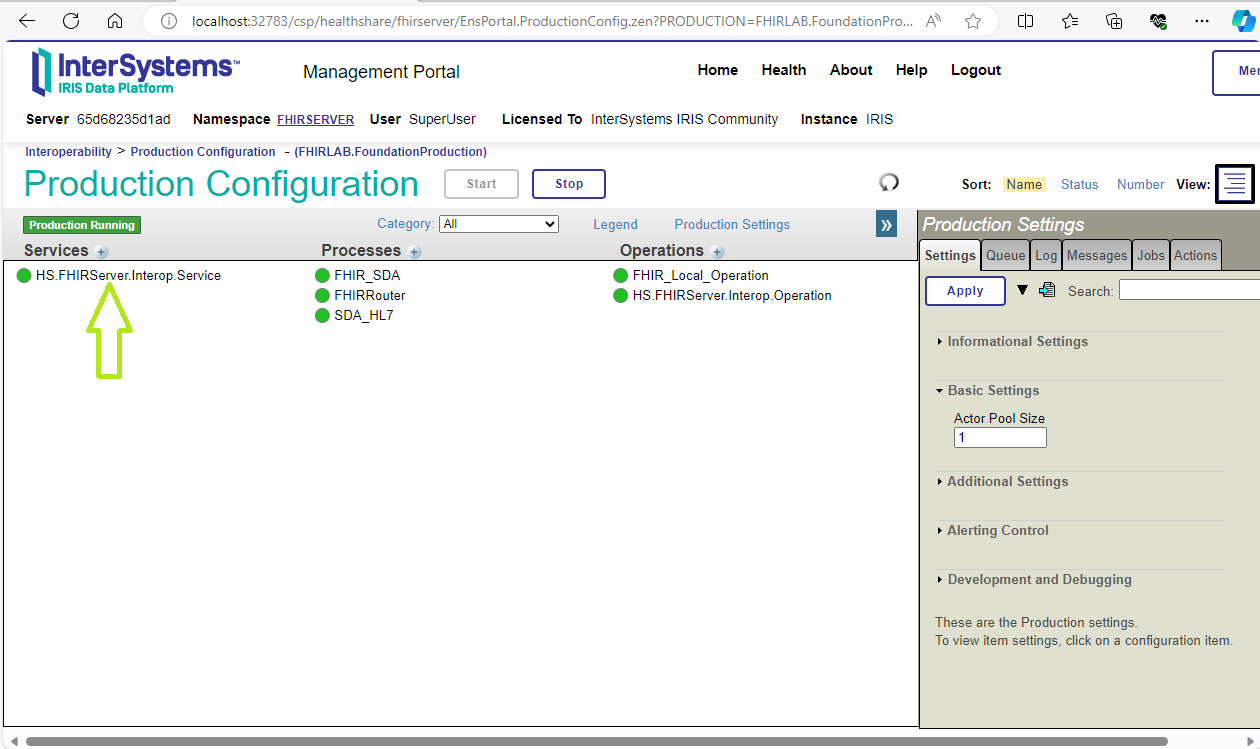The width and height of the screenshot is (1260, 749).
Task: Open the Legend link
Action: point(615,225)
